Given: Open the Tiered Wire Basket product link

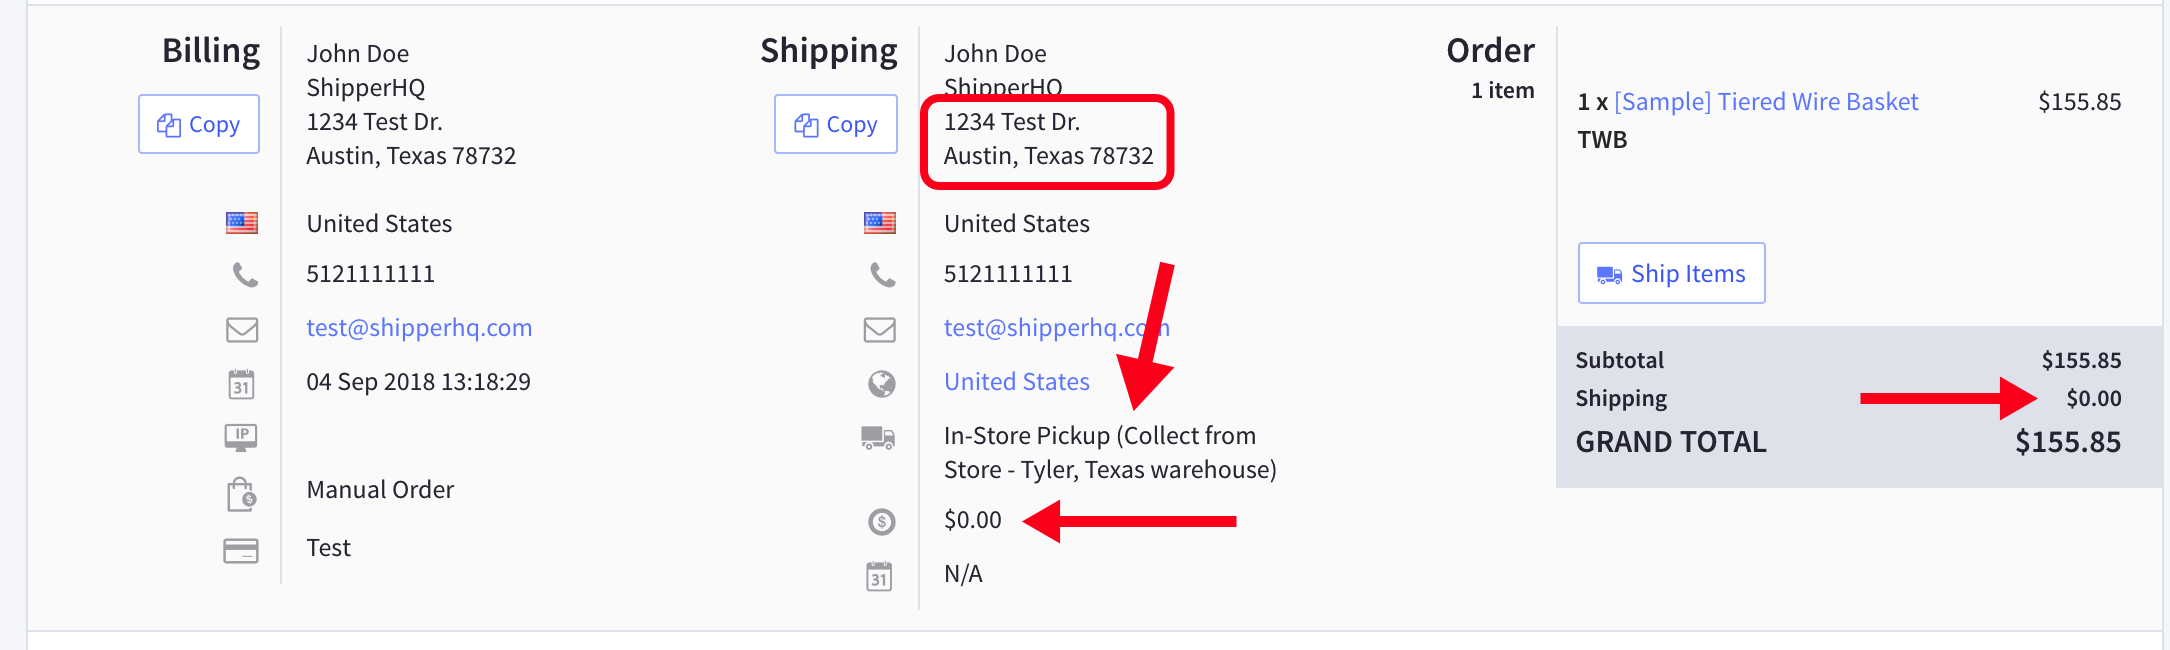Looking at the screenshot, I should (x=1766, y=102).
